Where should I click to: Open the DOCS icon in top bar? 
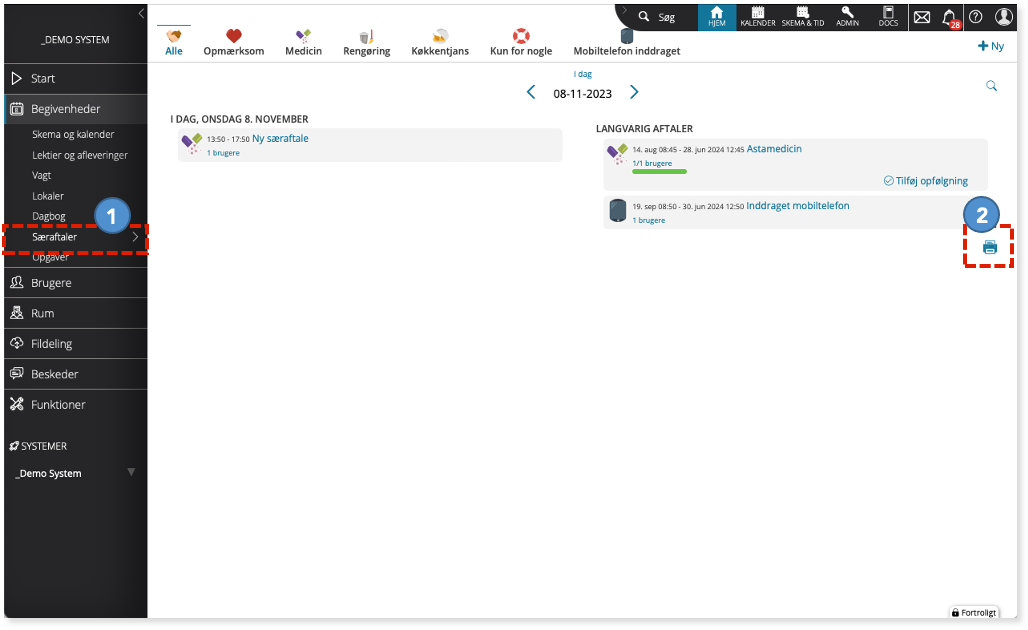coord(888,17)
